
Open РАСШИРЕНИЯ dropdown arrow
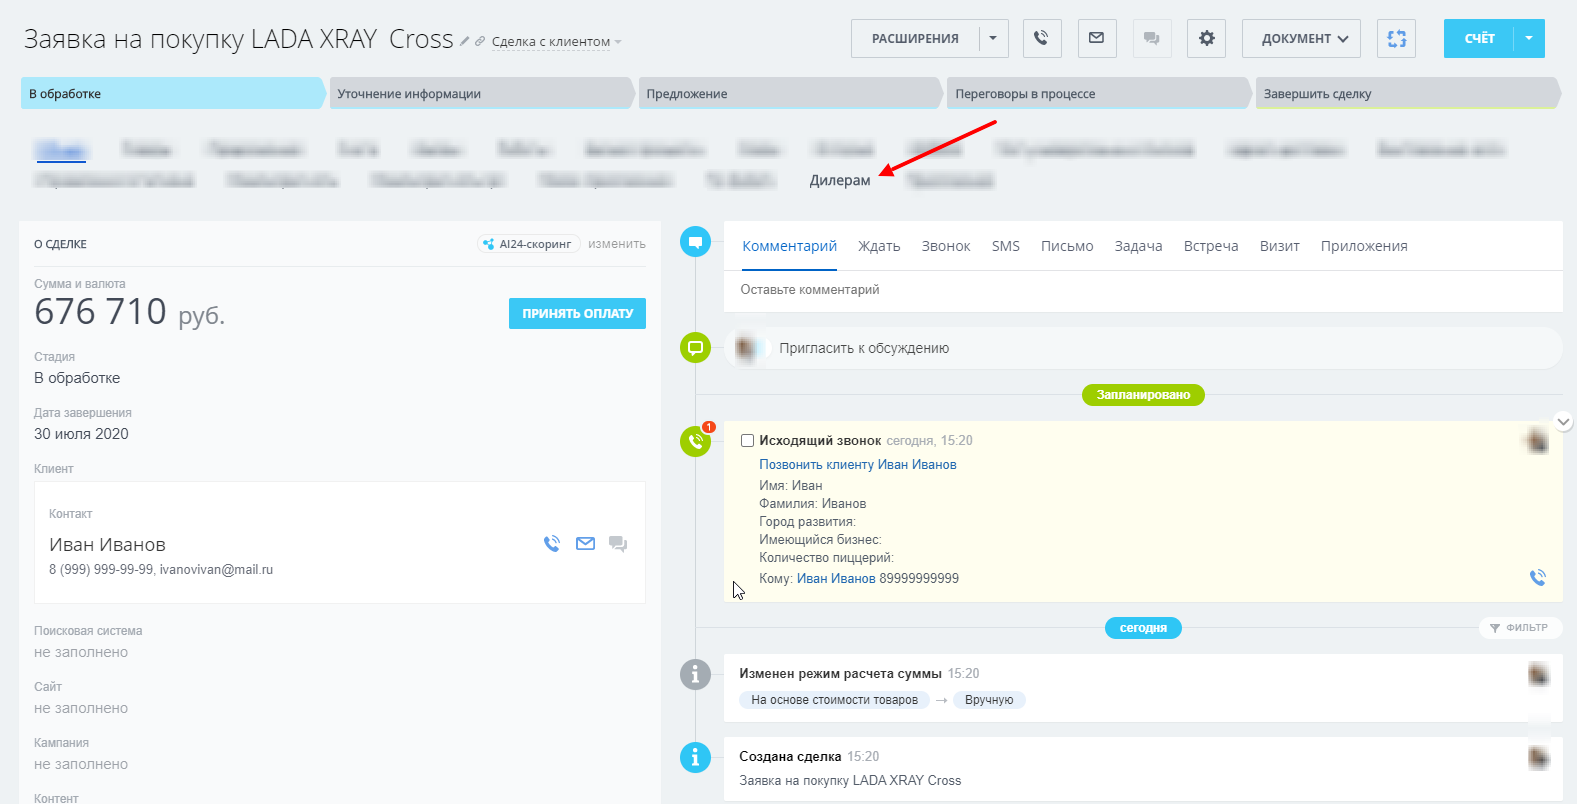click(x=993, y=38)
